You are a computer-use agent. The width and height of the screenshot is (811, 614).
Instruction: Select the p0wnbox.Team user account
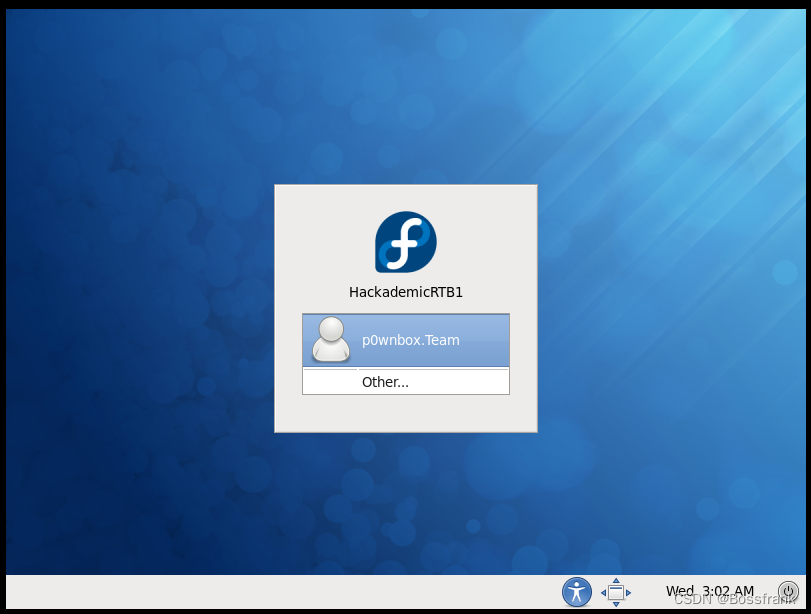coord(406,340)
